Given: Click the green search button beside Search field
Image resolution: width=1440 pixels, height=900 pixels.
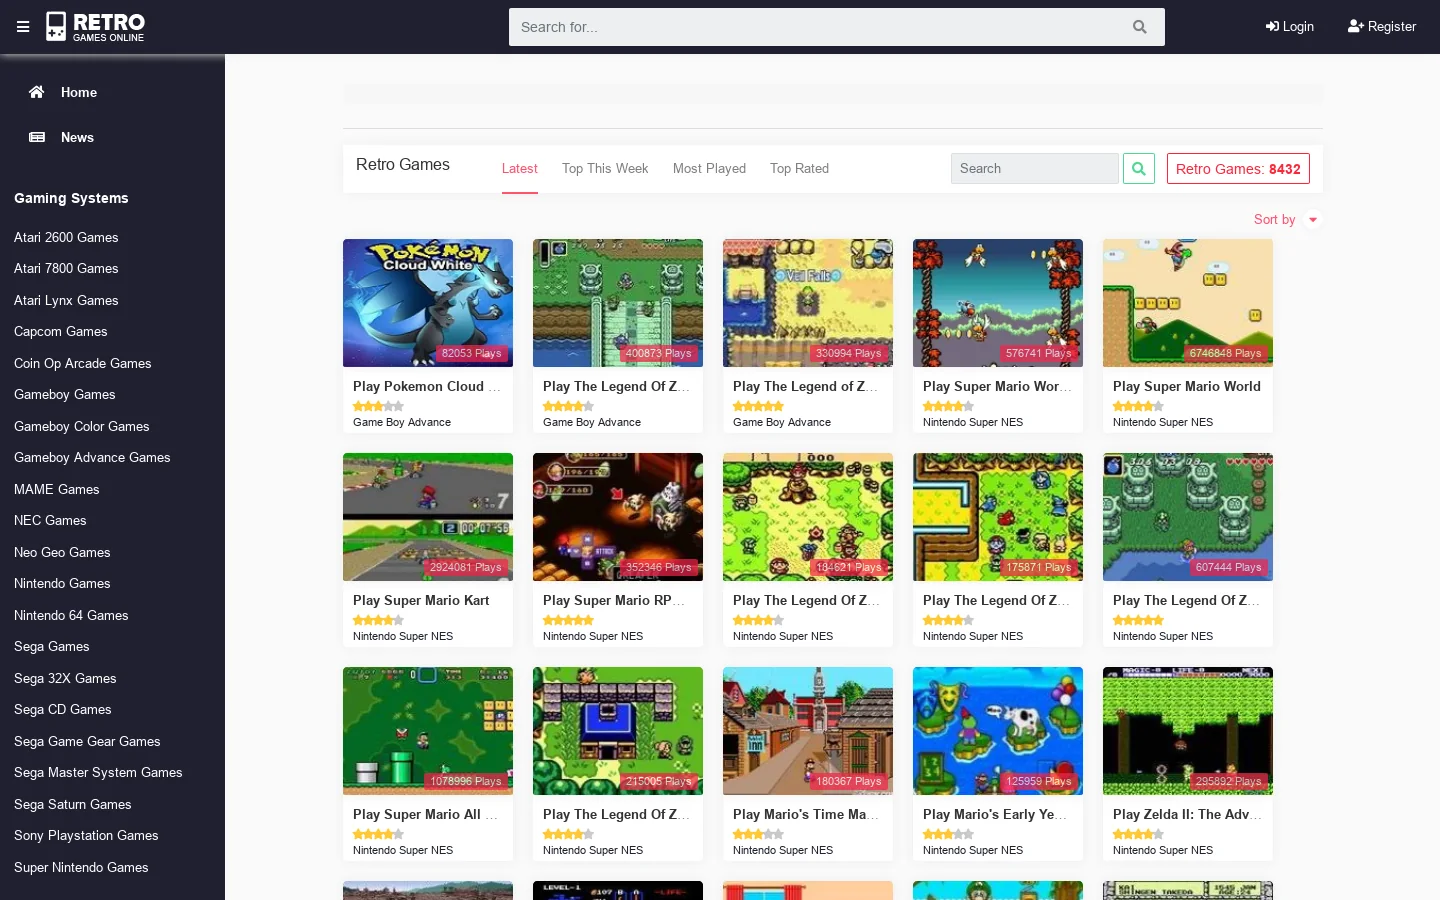Looking at the screenshot, I should coord(1139,168).
